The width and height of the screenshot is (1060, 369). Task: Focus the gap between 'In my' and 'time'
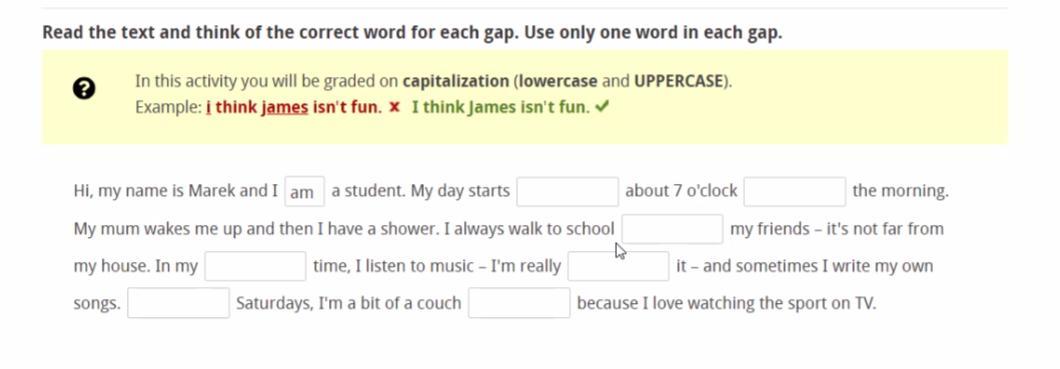pyautogui.click(x=256, y=266)
